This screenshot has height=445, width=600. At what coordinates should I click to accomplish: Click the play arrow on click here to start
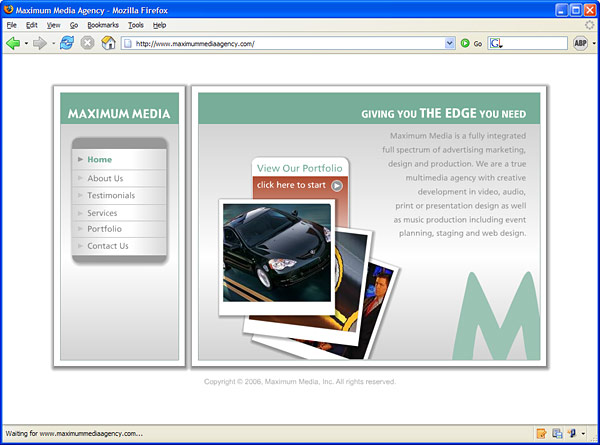pyautogui.click(x=337, y=186)
